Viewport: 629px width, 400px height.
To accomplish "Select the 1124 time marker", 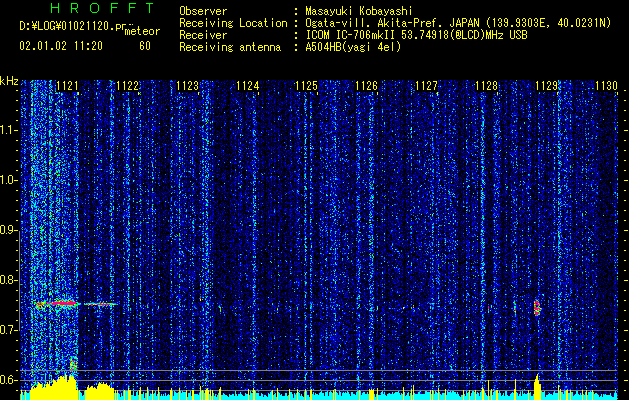I will pyautogui.click(x=248, y=86).
